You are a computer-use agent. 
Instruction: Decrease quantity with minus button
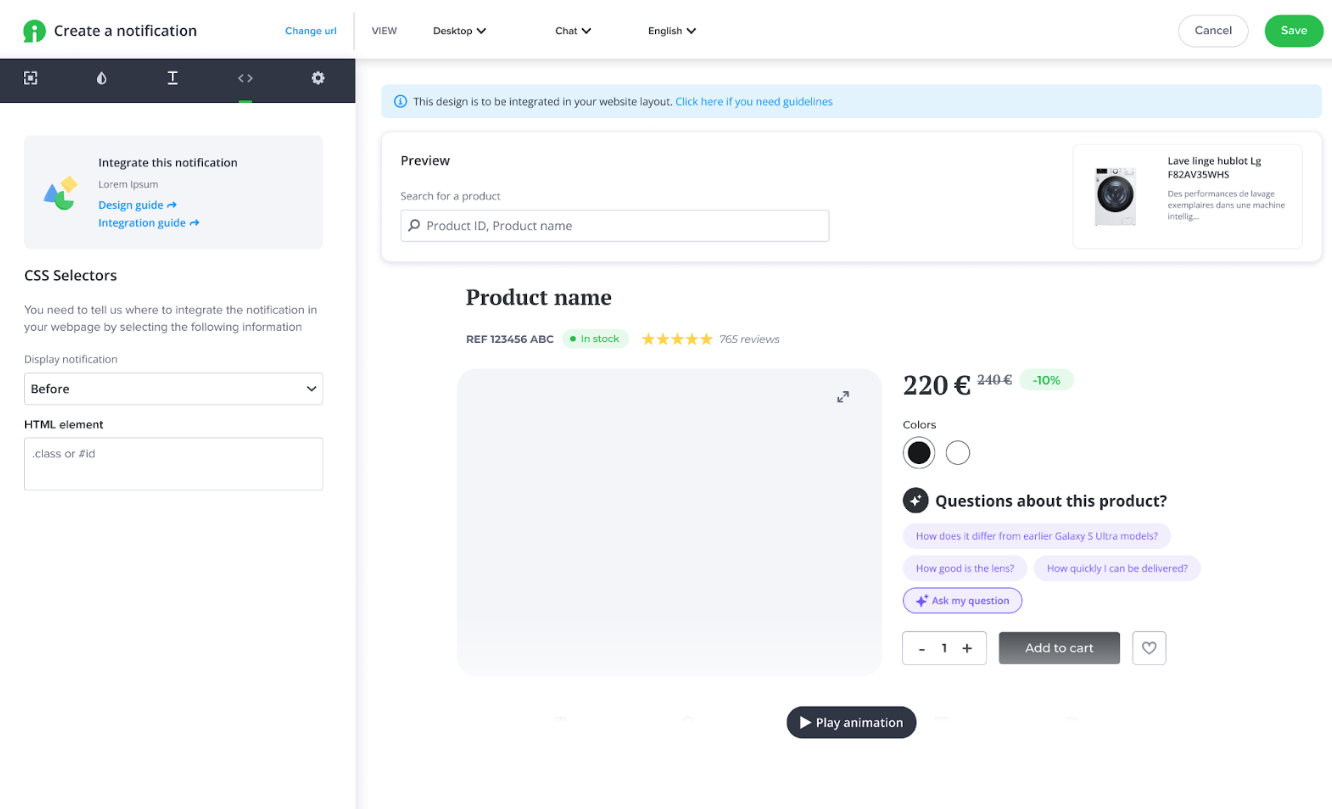[921, 648]
